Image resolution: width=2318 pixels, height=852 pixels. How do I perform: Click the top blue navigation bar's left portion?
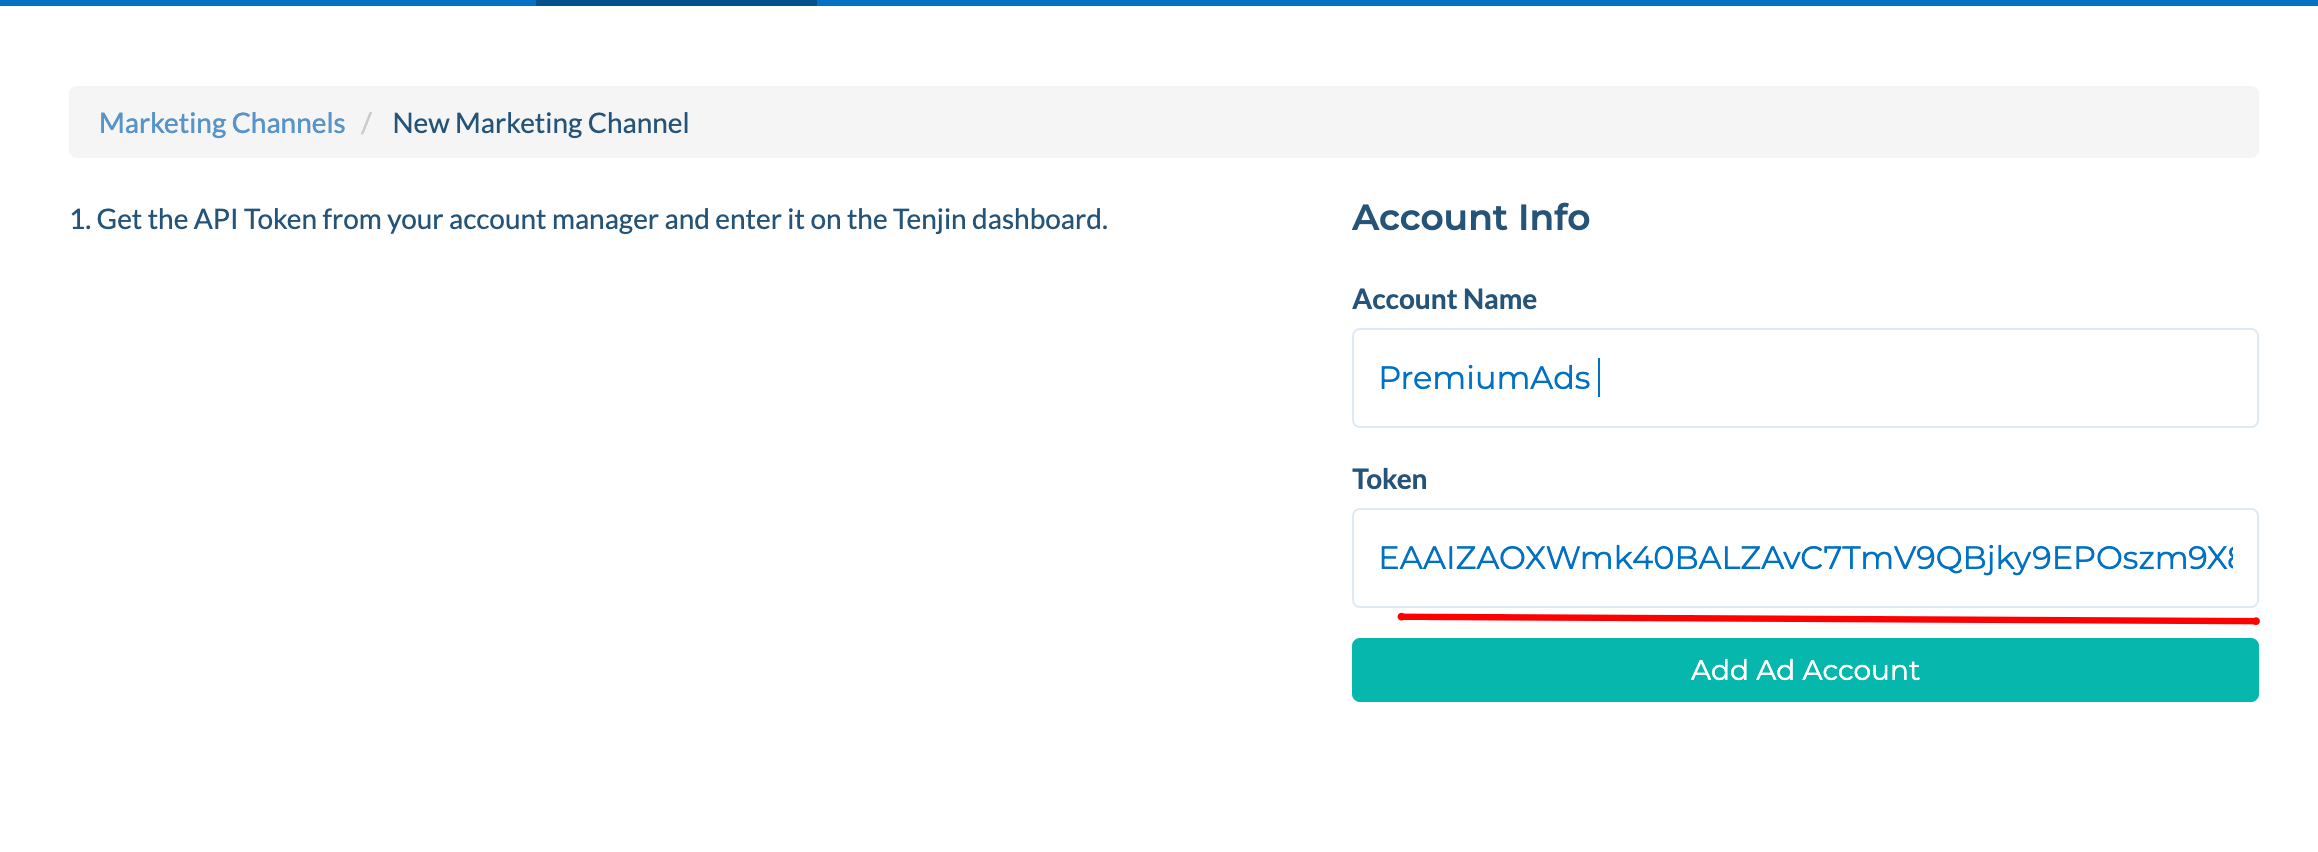268,3
